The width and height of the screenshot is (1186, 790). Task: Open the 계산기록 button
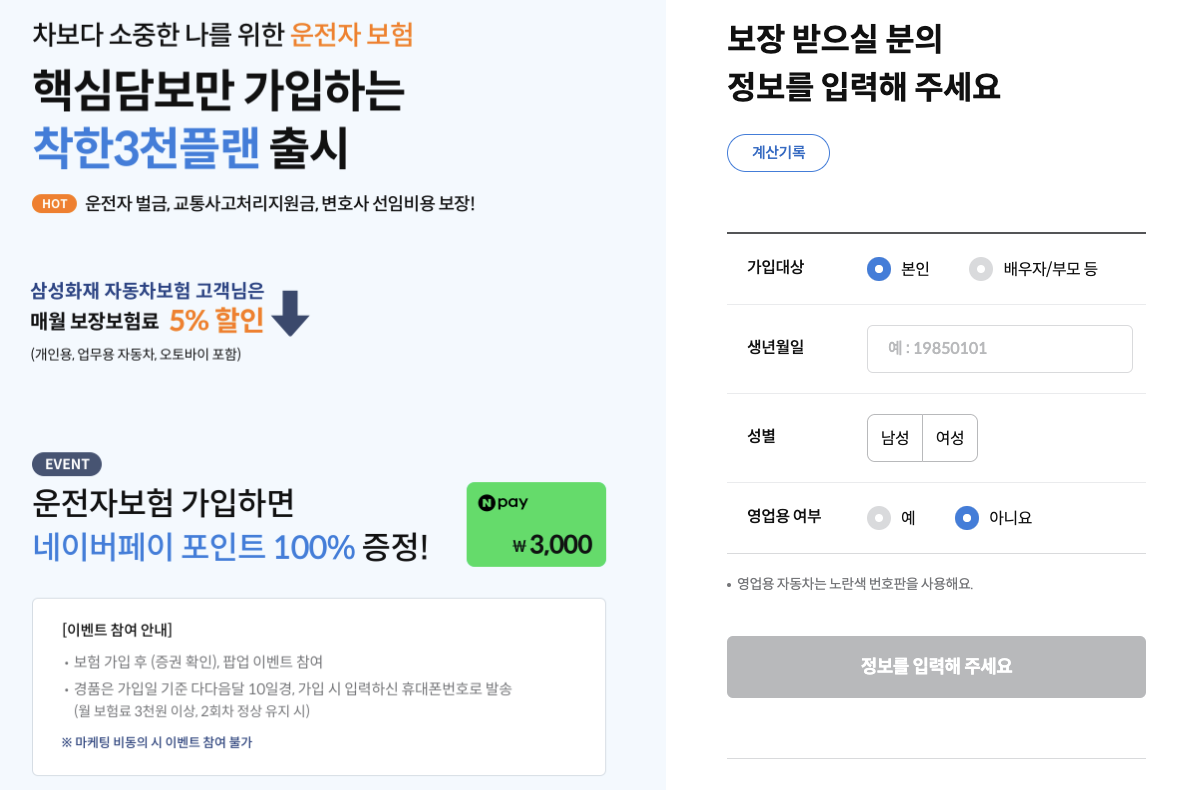pyautogui.click(x=778, y=153)
